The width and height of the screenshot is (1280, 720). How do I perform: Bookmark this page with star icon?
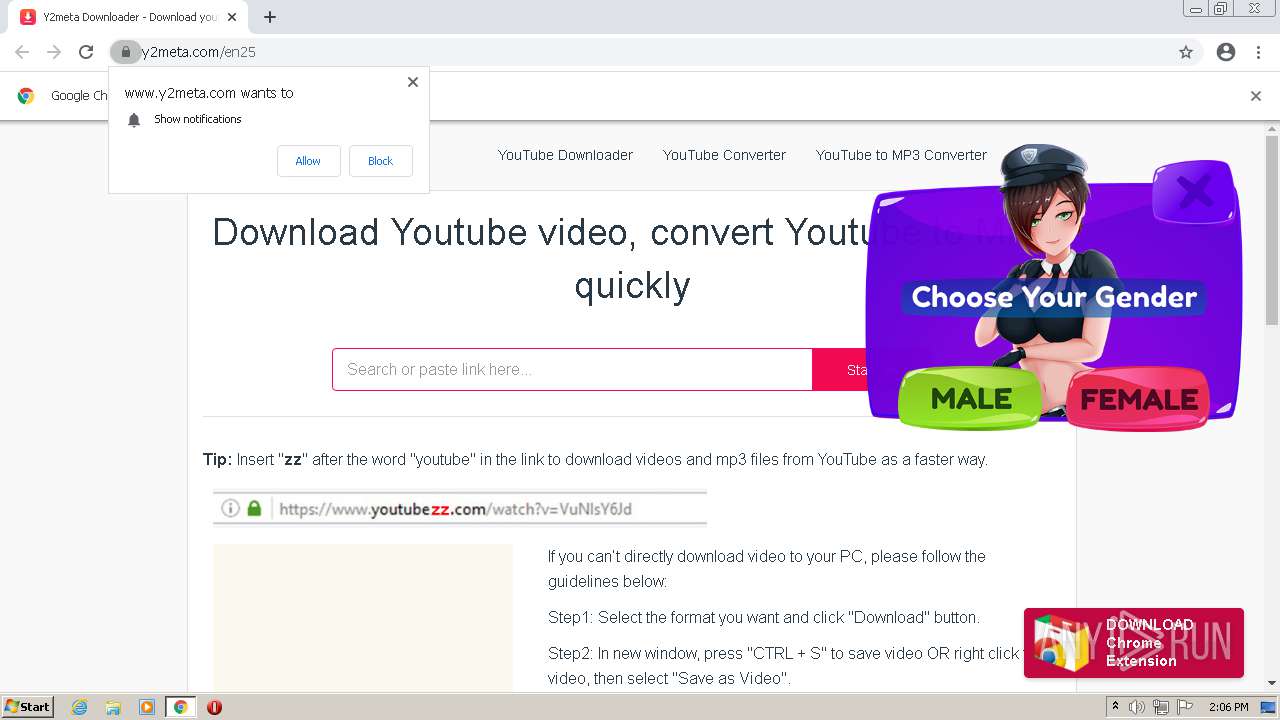1186,52
